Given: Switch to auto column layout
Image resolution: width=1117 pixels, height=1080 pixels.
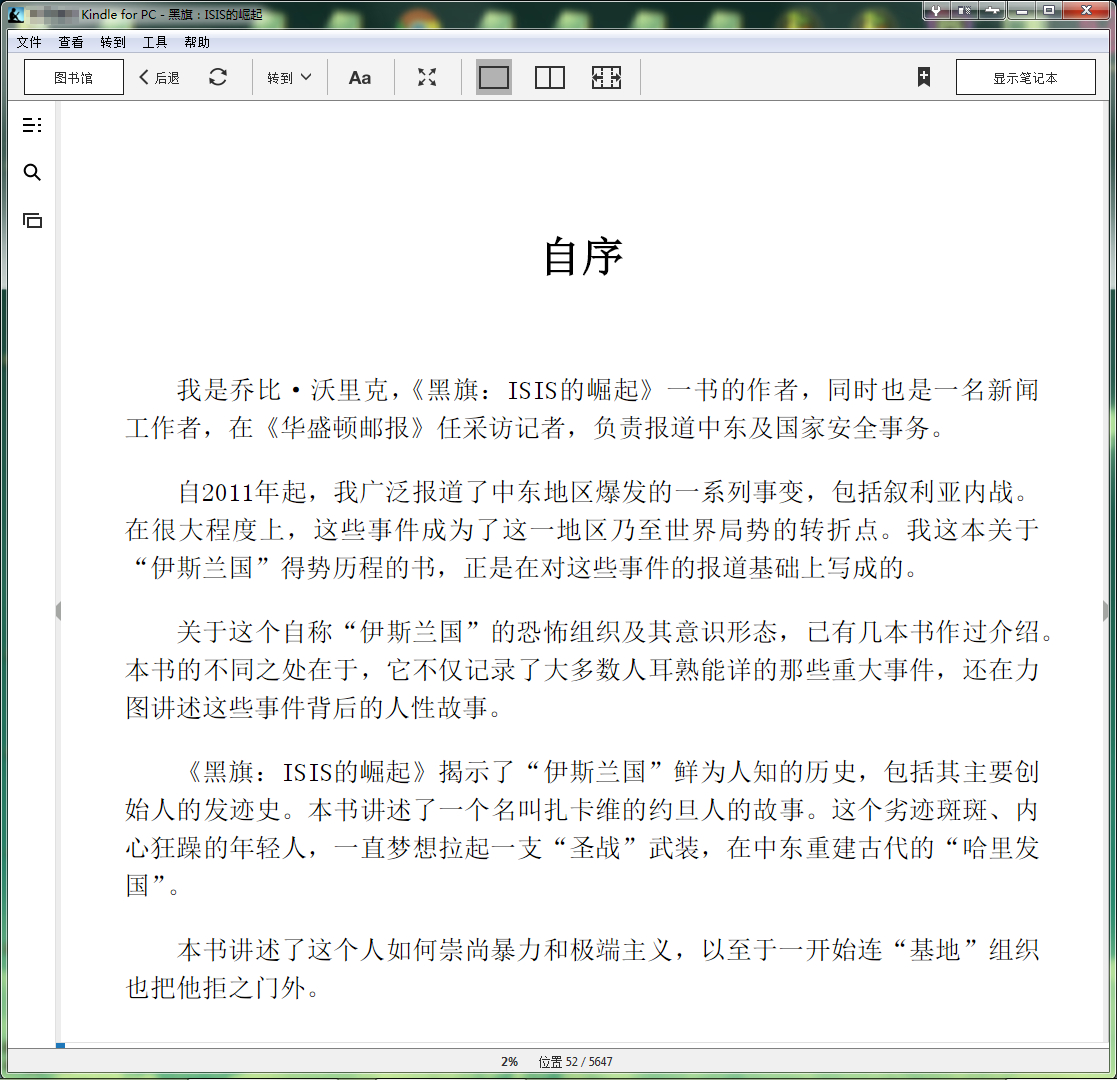Looking at the screenshot, I should point(606,77).
